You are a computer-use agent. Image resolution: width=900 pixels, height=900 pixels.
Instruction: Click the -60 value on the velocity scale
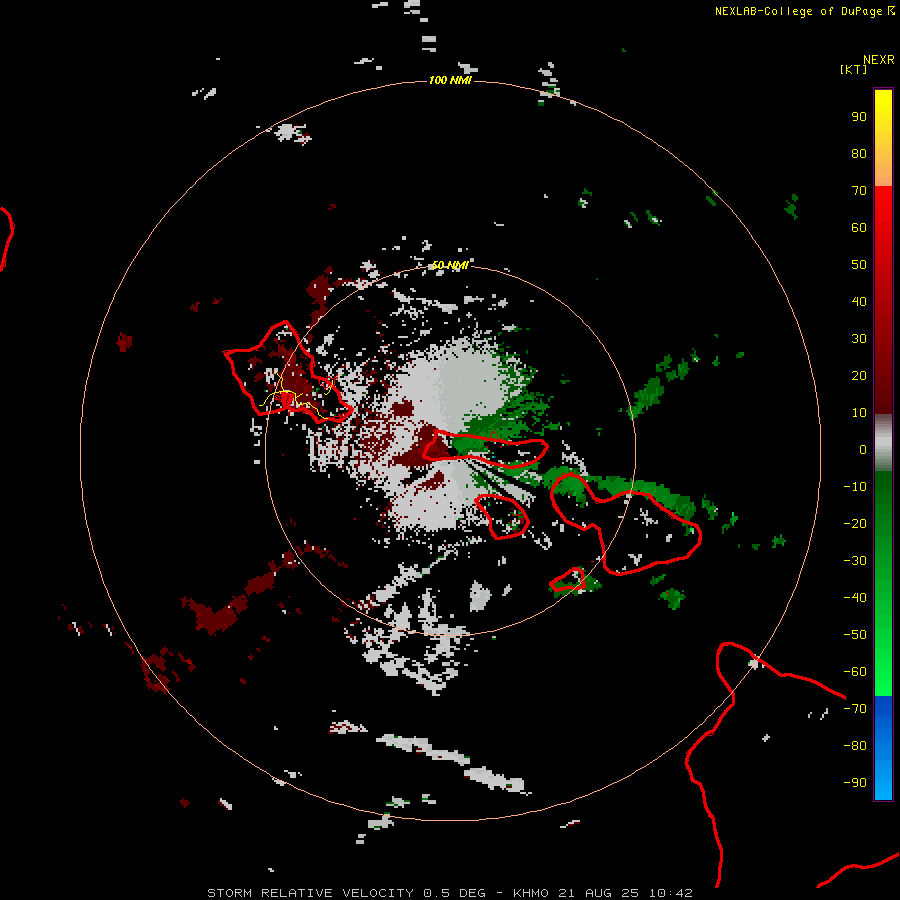click(x=855, y=672)
